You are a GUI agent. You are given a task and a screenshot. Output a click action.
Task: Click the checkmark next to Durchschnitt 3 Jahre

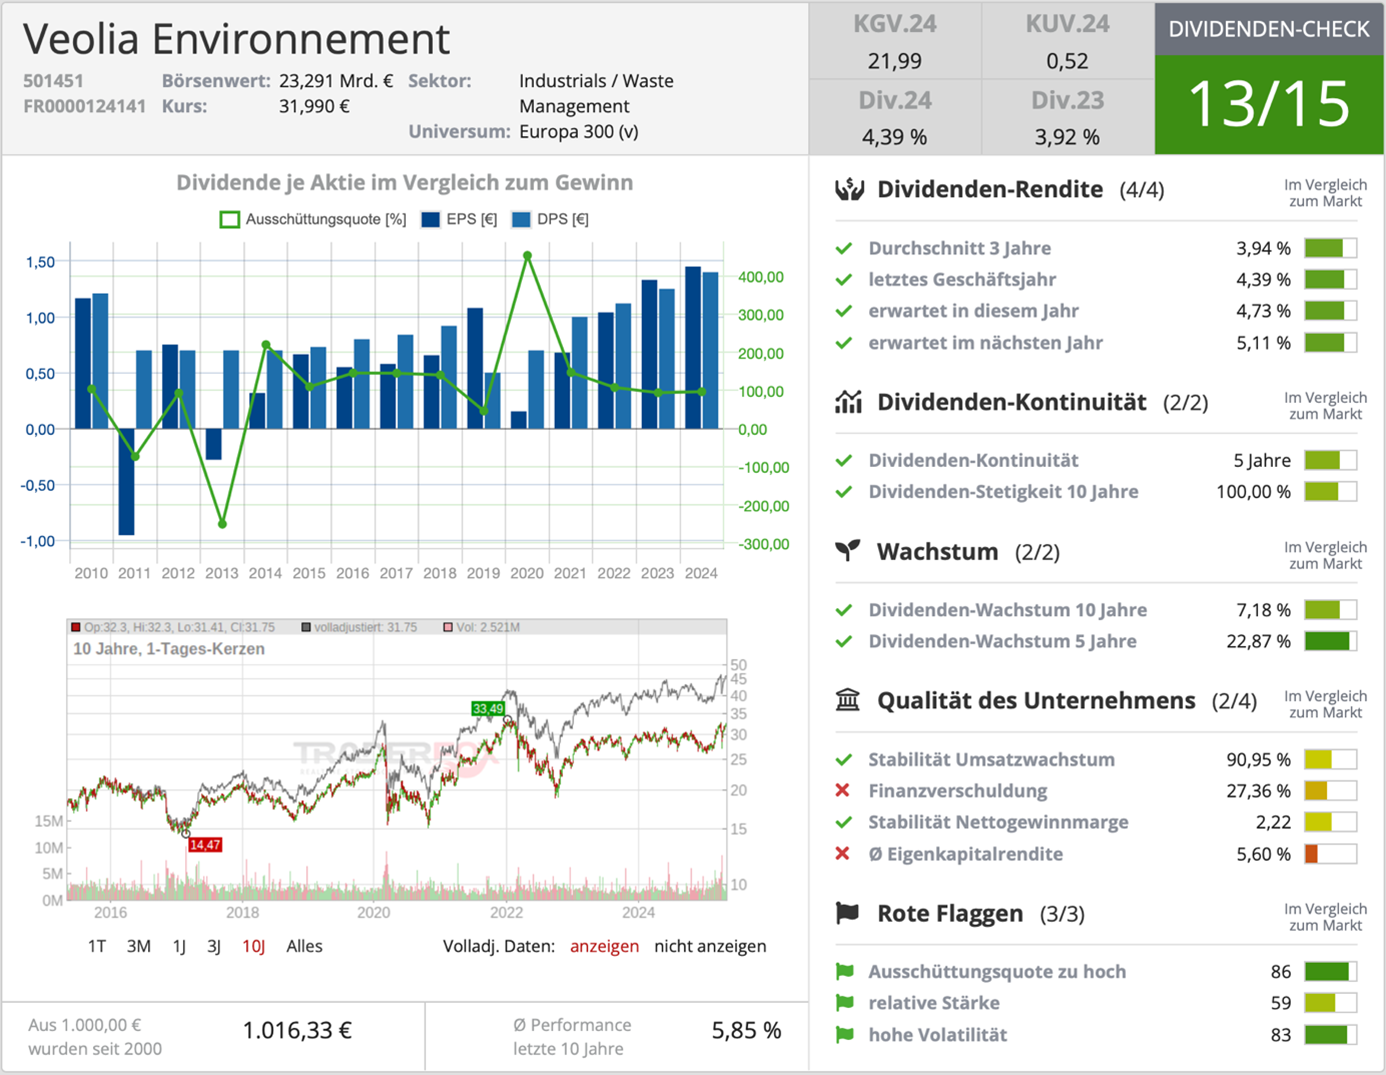point(844,248)
